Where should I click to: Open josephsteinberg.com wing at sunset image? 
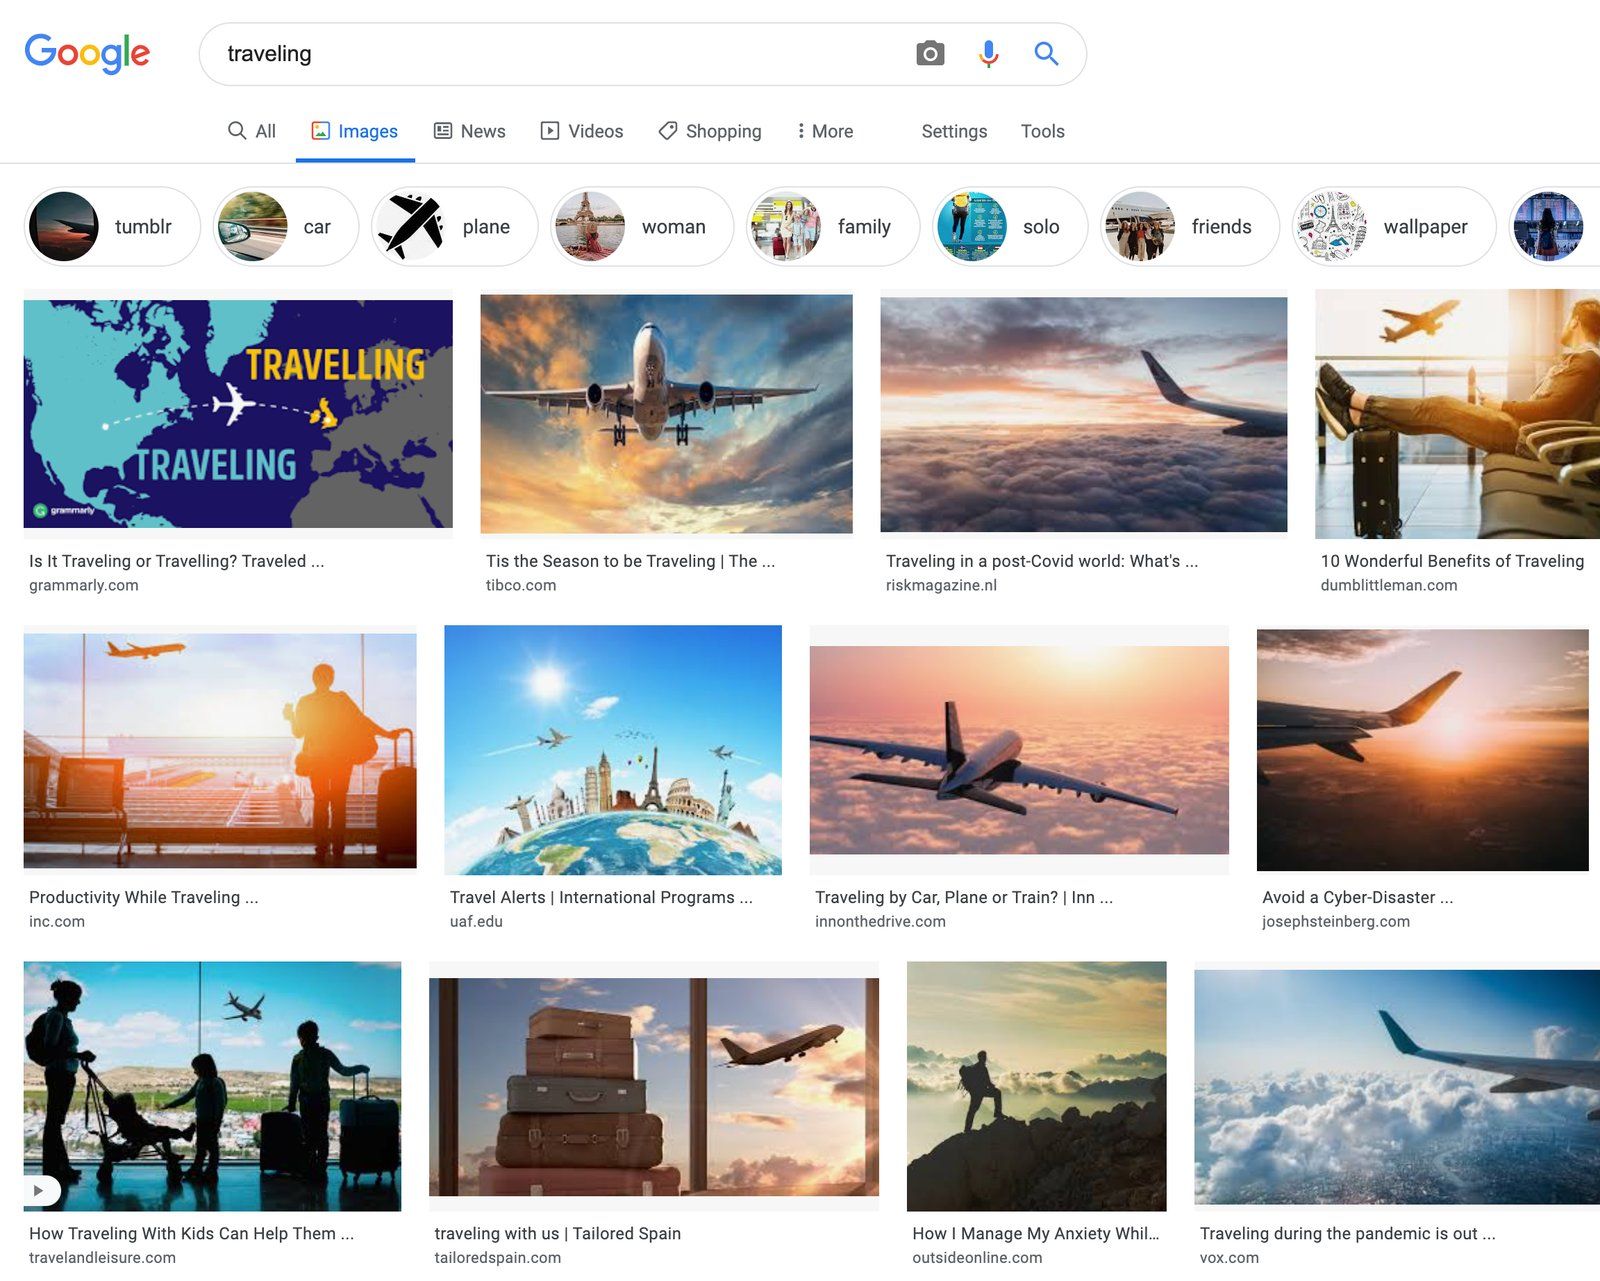point(1422,750)
